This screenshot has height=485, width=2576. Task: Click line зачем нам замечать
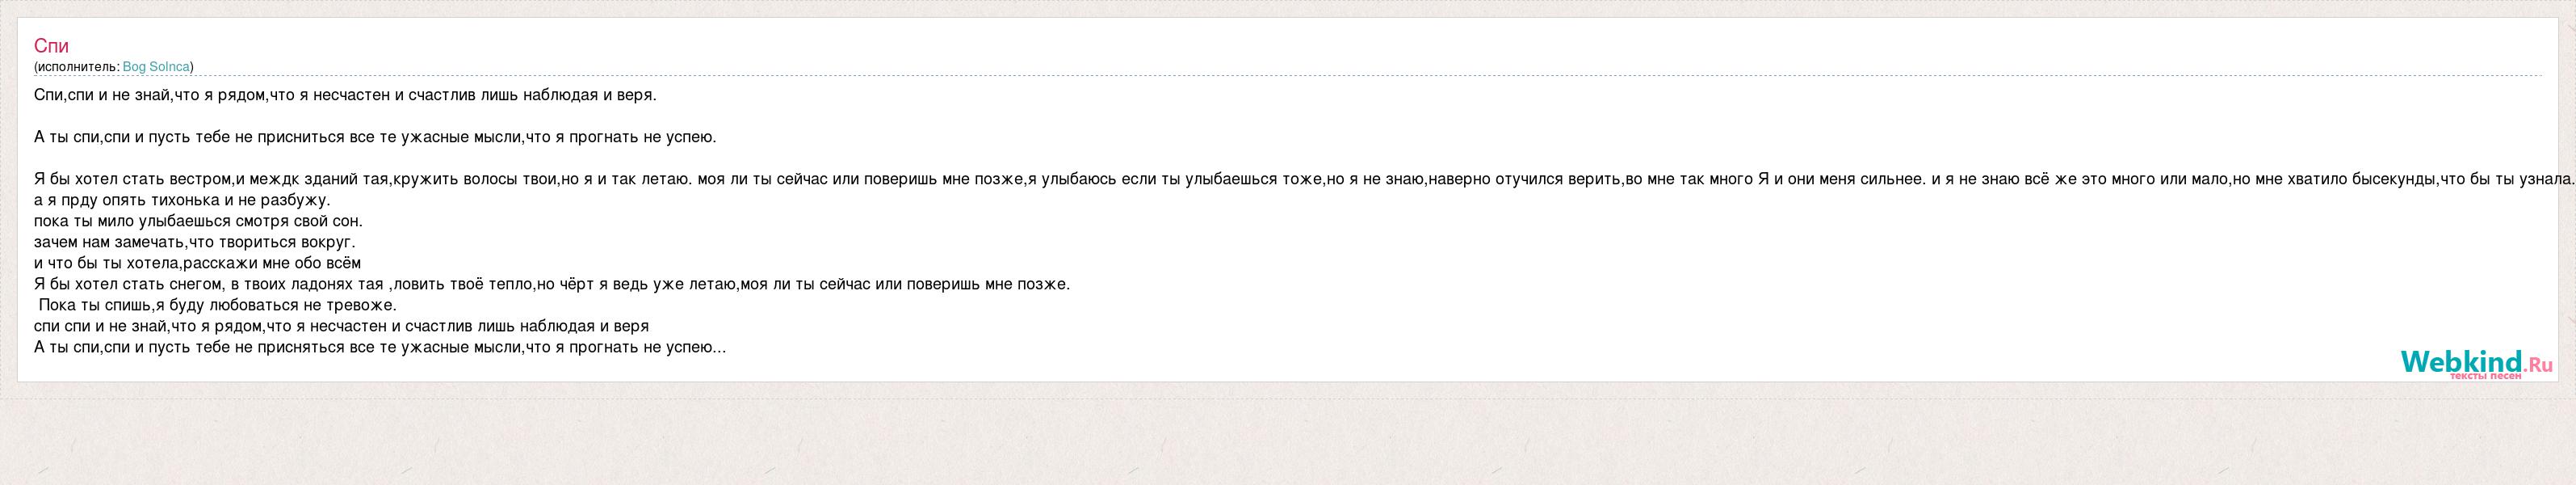click(195, 242)
